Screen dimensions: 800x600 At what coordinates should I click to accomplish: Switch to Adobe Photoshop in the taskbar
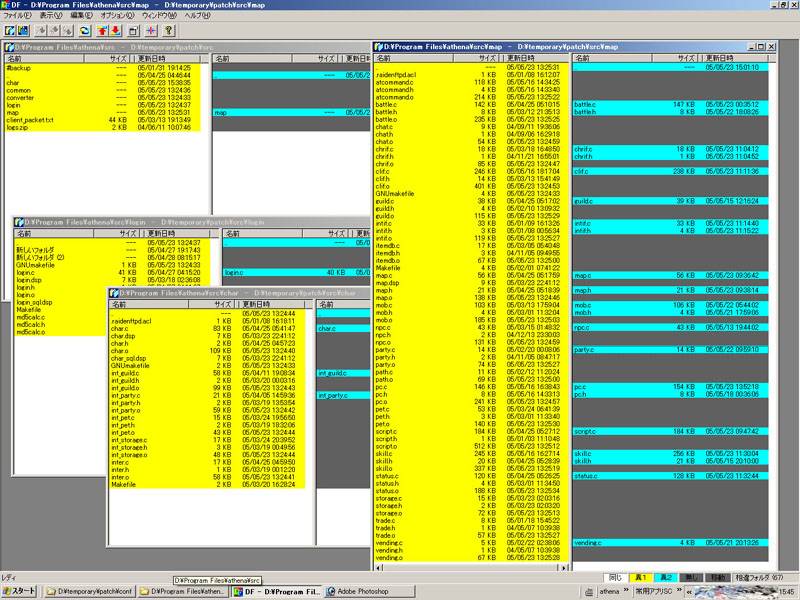(x=369, y=591)
